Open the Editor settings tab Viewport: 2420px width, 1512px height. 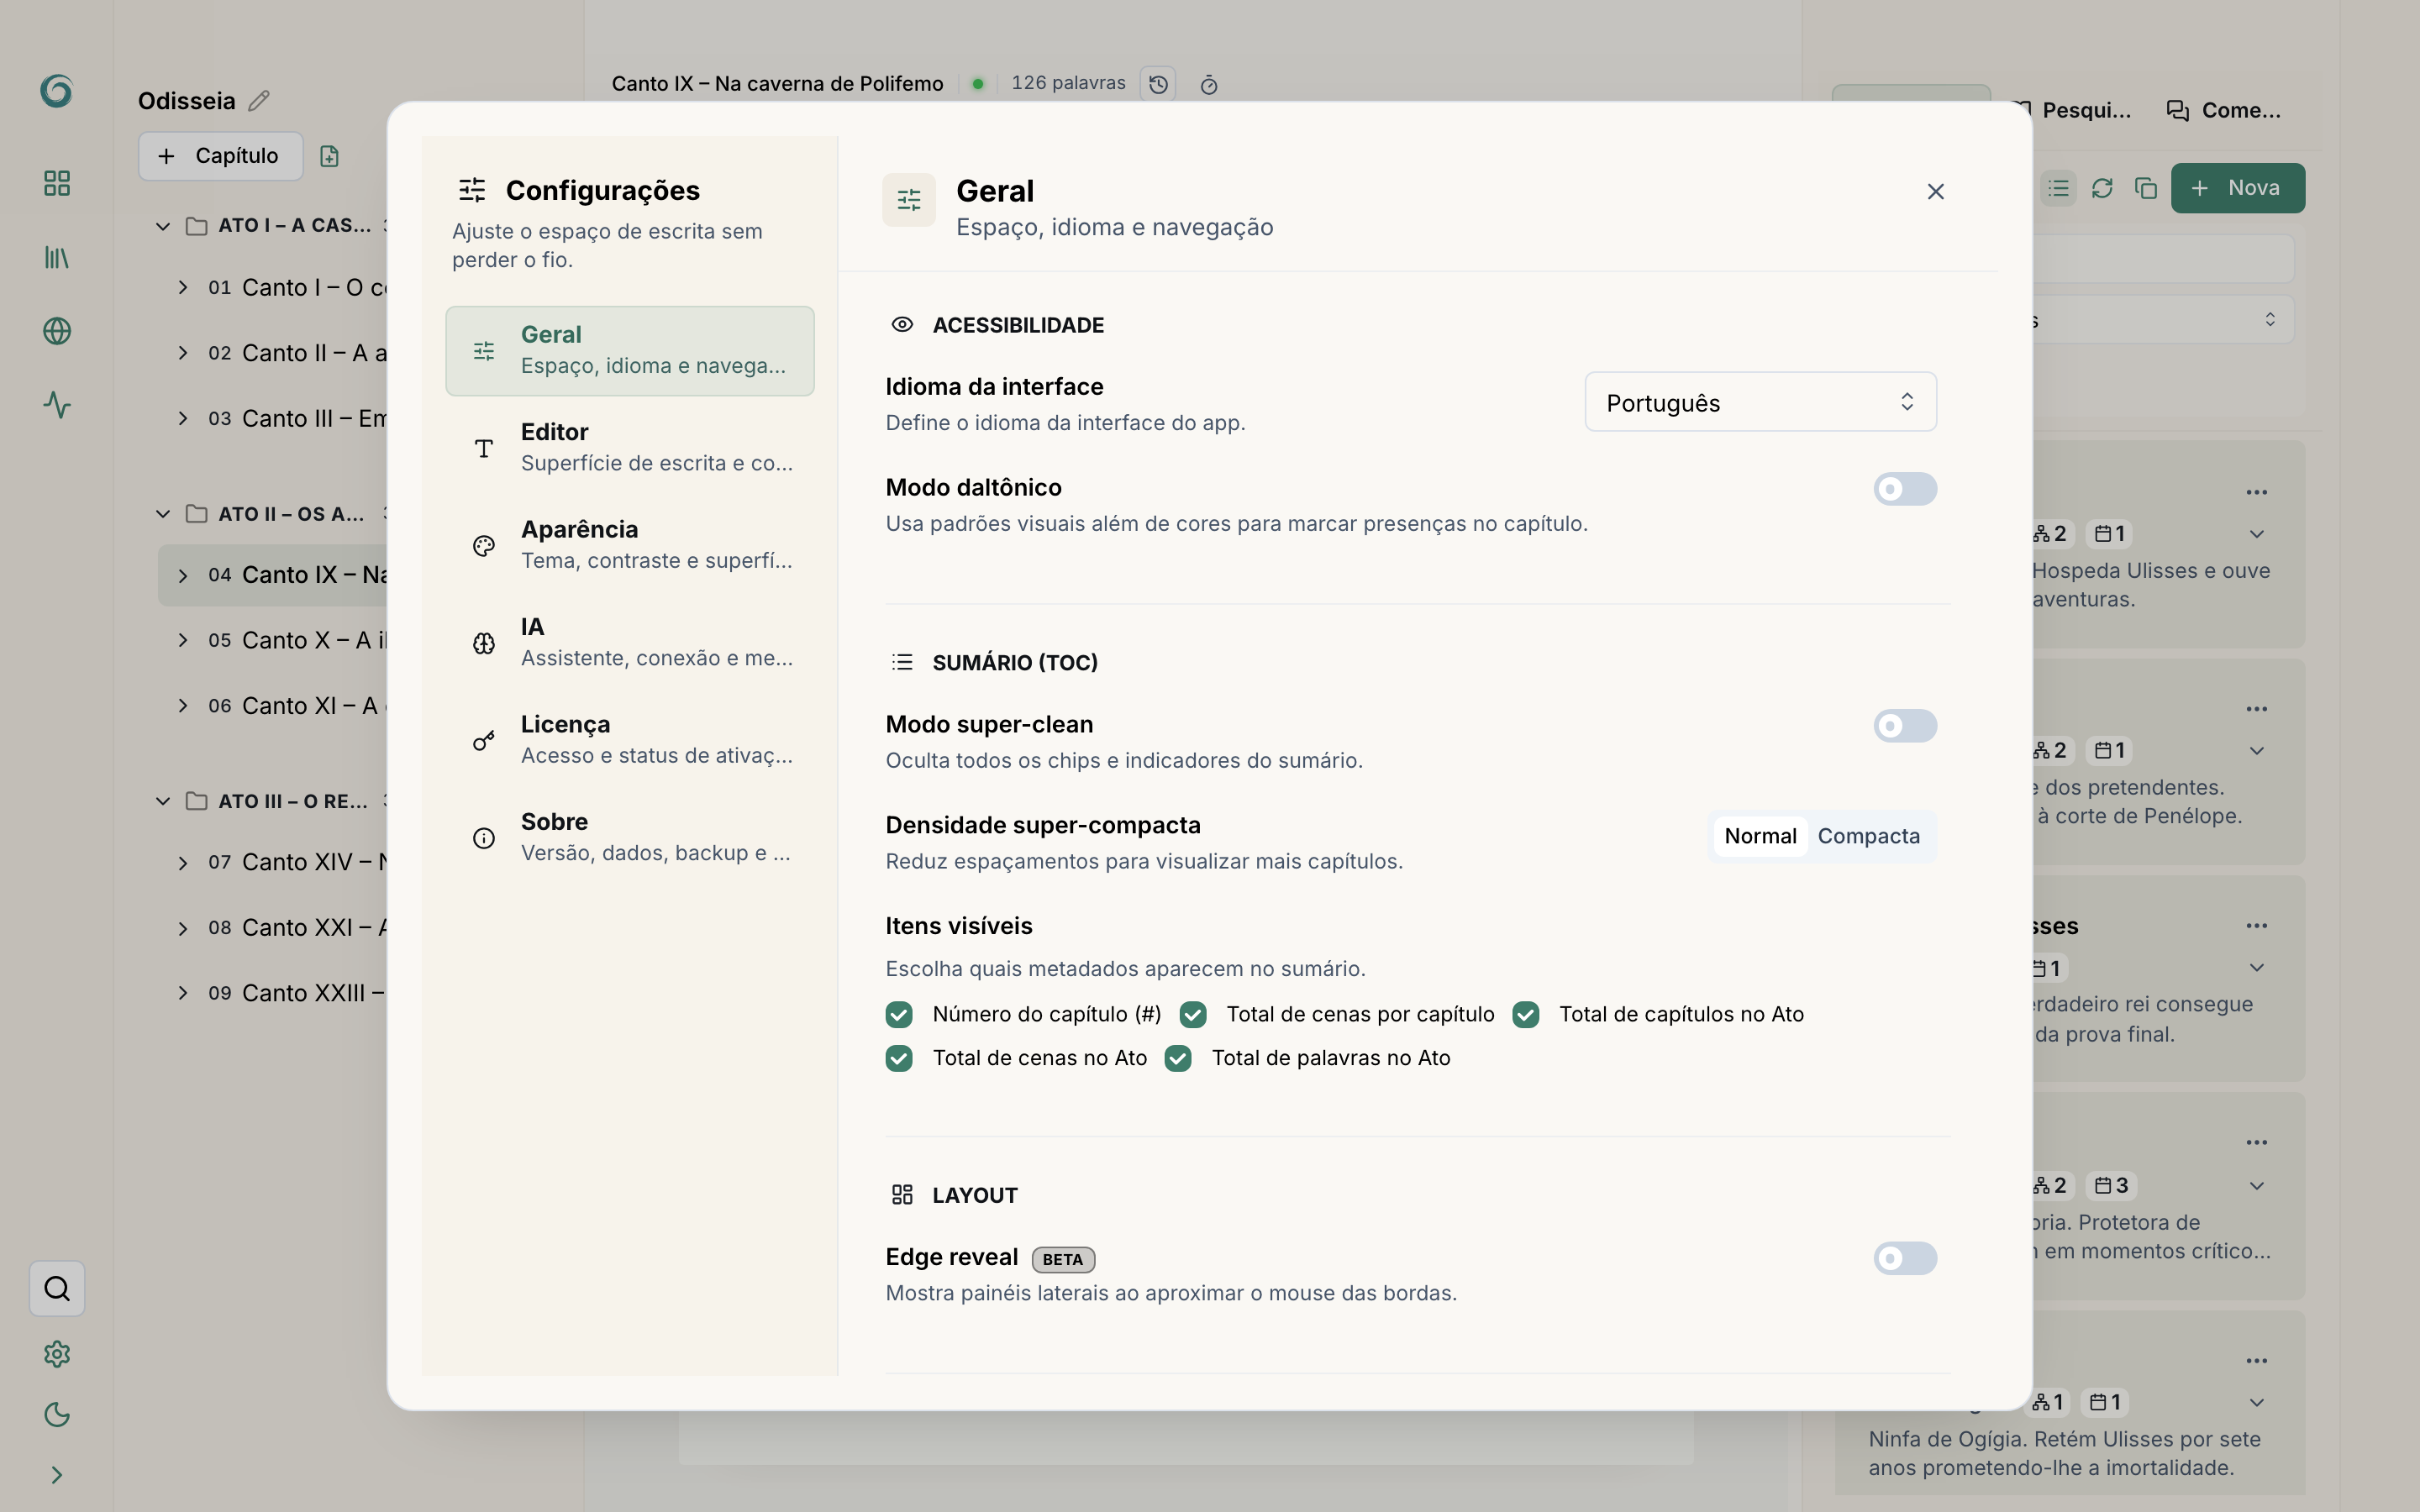pyautogui.click(x=630, y=448)
